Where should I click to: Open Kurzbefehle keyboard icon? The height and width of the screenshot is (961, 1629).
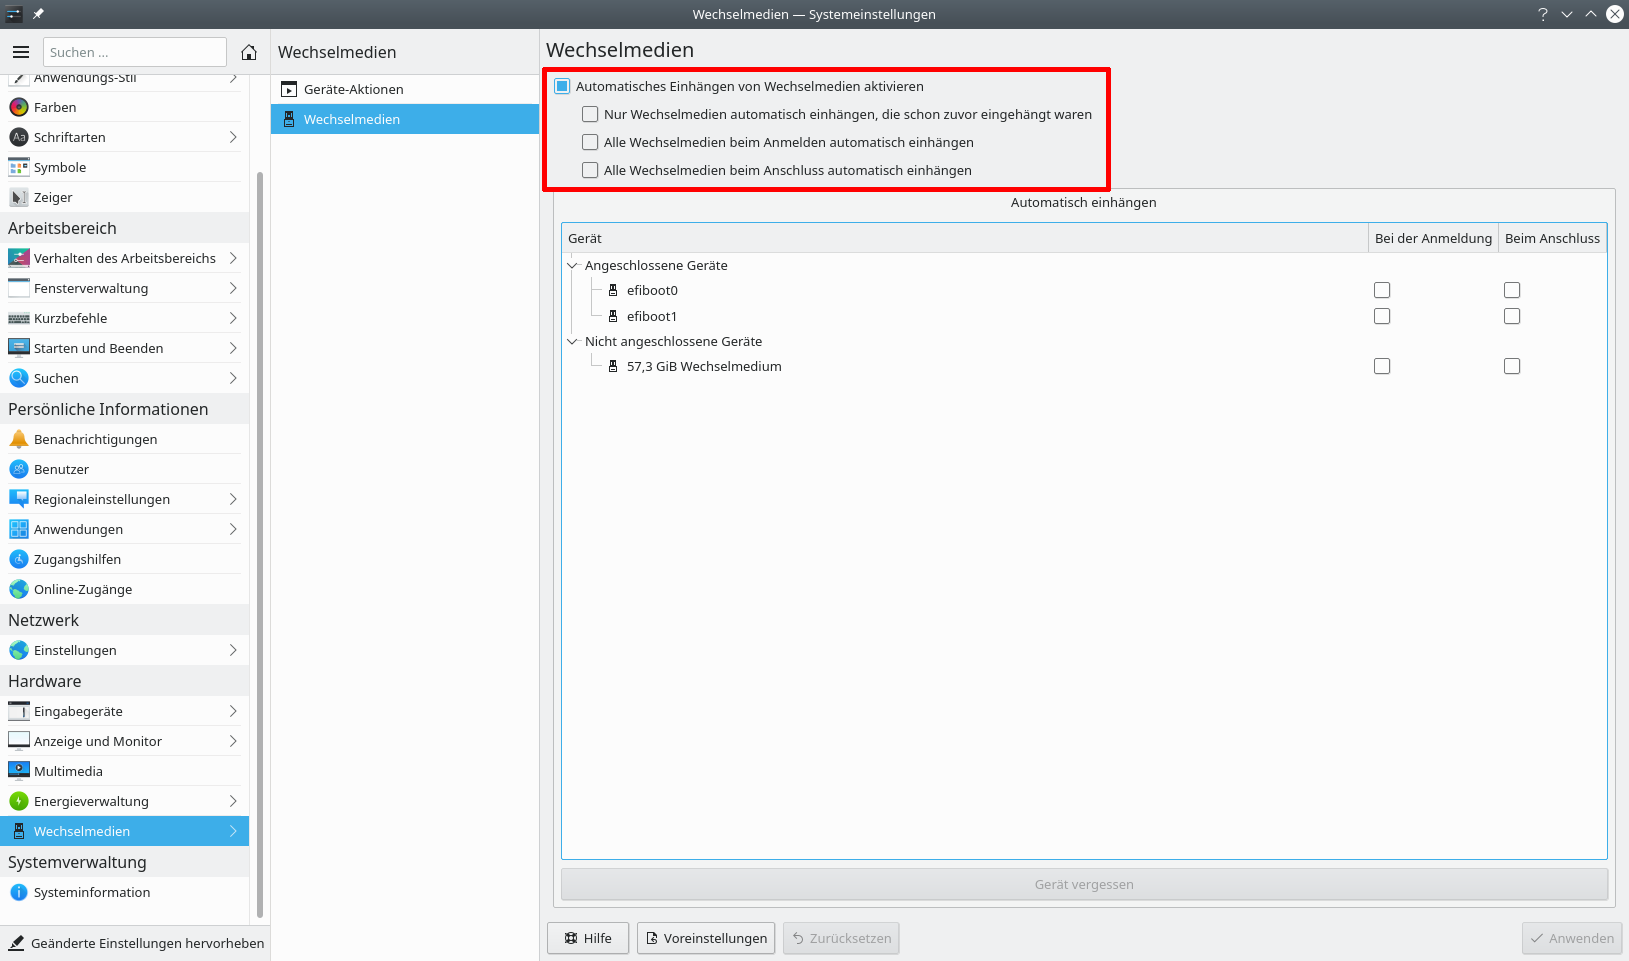[x=19, y=318]
